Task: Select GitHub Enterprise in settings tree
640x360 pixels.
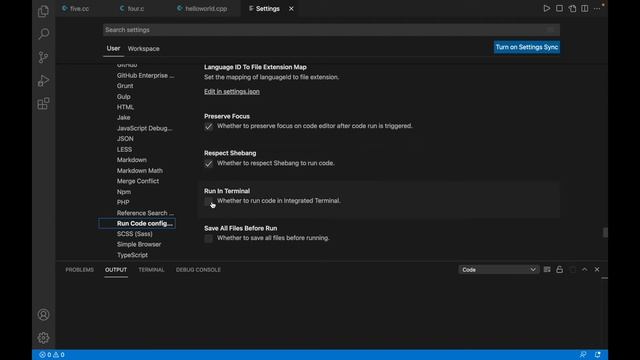Action: pyautogui.click(x=145, y=76)
